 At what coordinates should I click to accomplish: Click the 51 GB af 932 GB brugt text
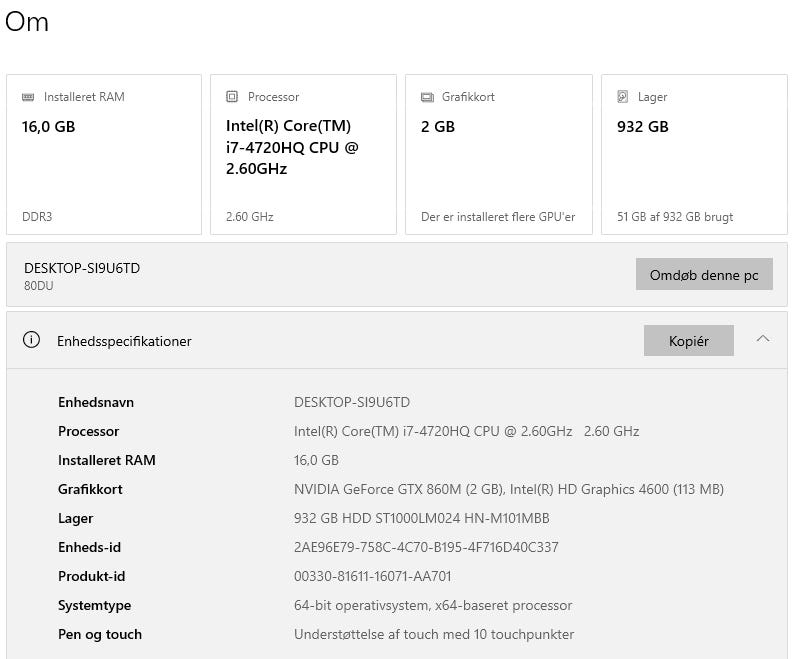[x=675, y=217]
